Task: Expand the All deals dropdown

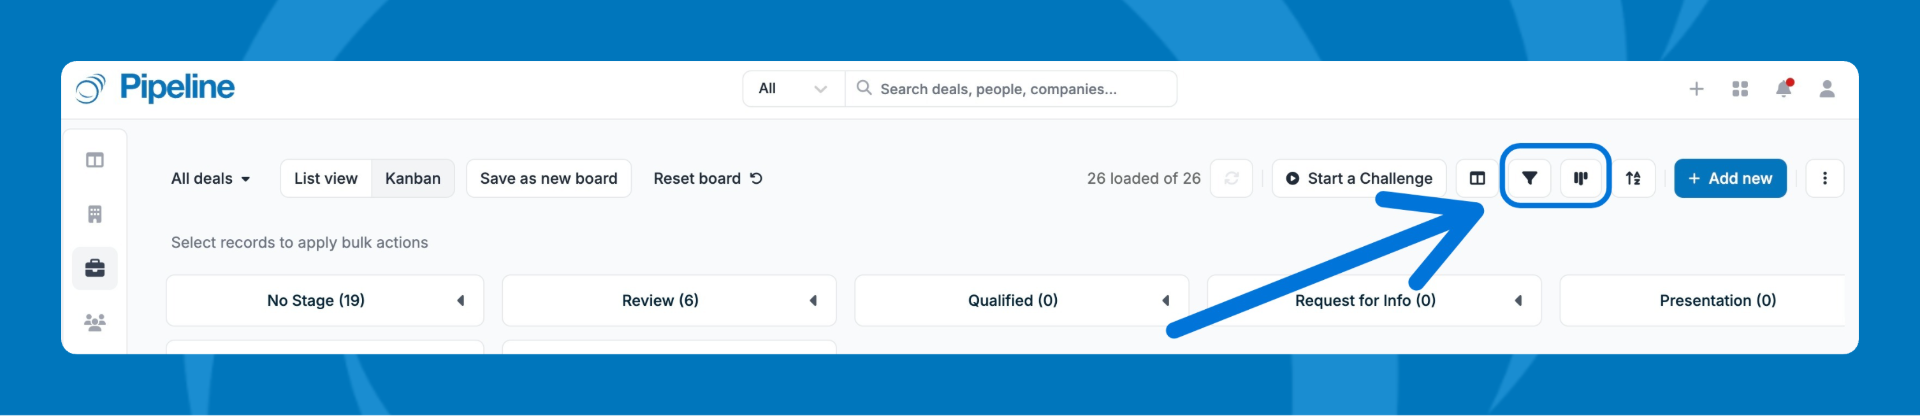Action: pyautogui.click(x=210, y=178)
